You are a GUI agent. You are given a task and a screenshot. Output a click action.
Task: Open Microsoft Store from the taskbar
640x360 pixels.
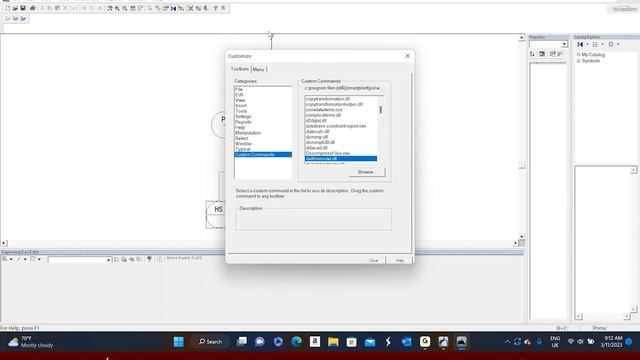[351, 342]
